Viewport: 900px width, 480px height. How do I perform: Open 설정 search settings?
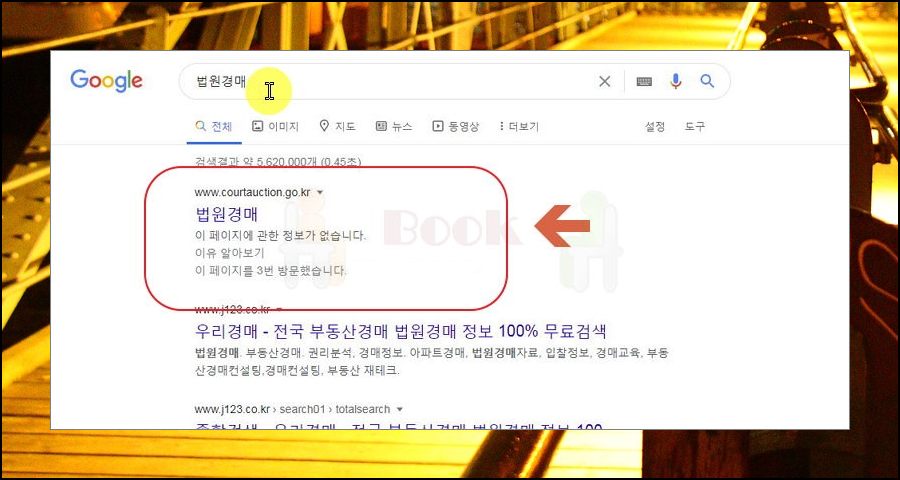pyautogui.click(x=655, y=126)
